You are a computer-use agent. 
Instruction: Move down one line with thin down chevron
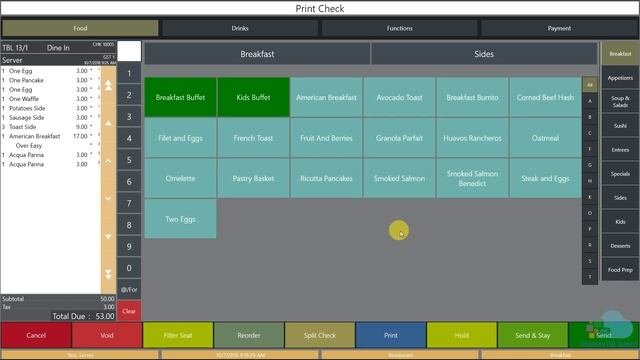pyautogui.click(x=108, y=199)
